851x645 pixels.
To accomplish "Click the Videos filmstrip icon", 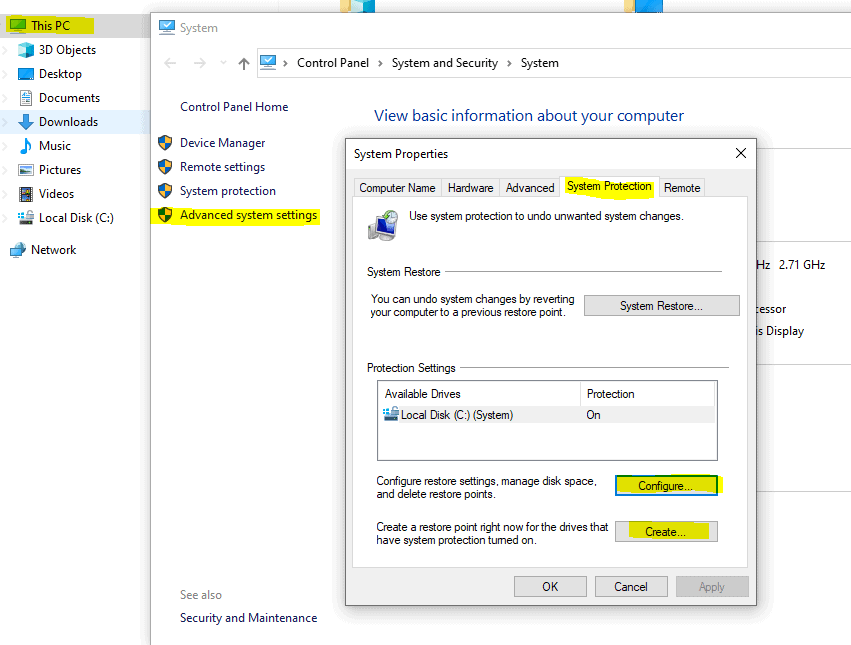I will 26,194.
